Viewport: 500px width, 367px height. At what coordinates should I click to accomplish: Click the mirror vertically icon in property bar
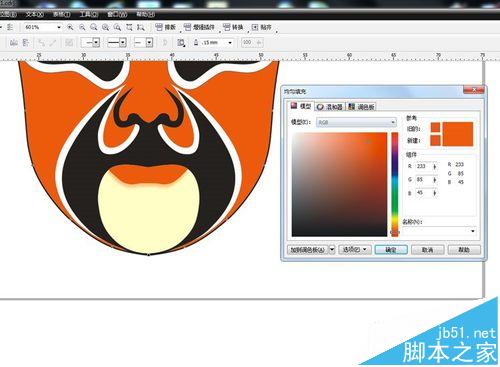(26, 43)
